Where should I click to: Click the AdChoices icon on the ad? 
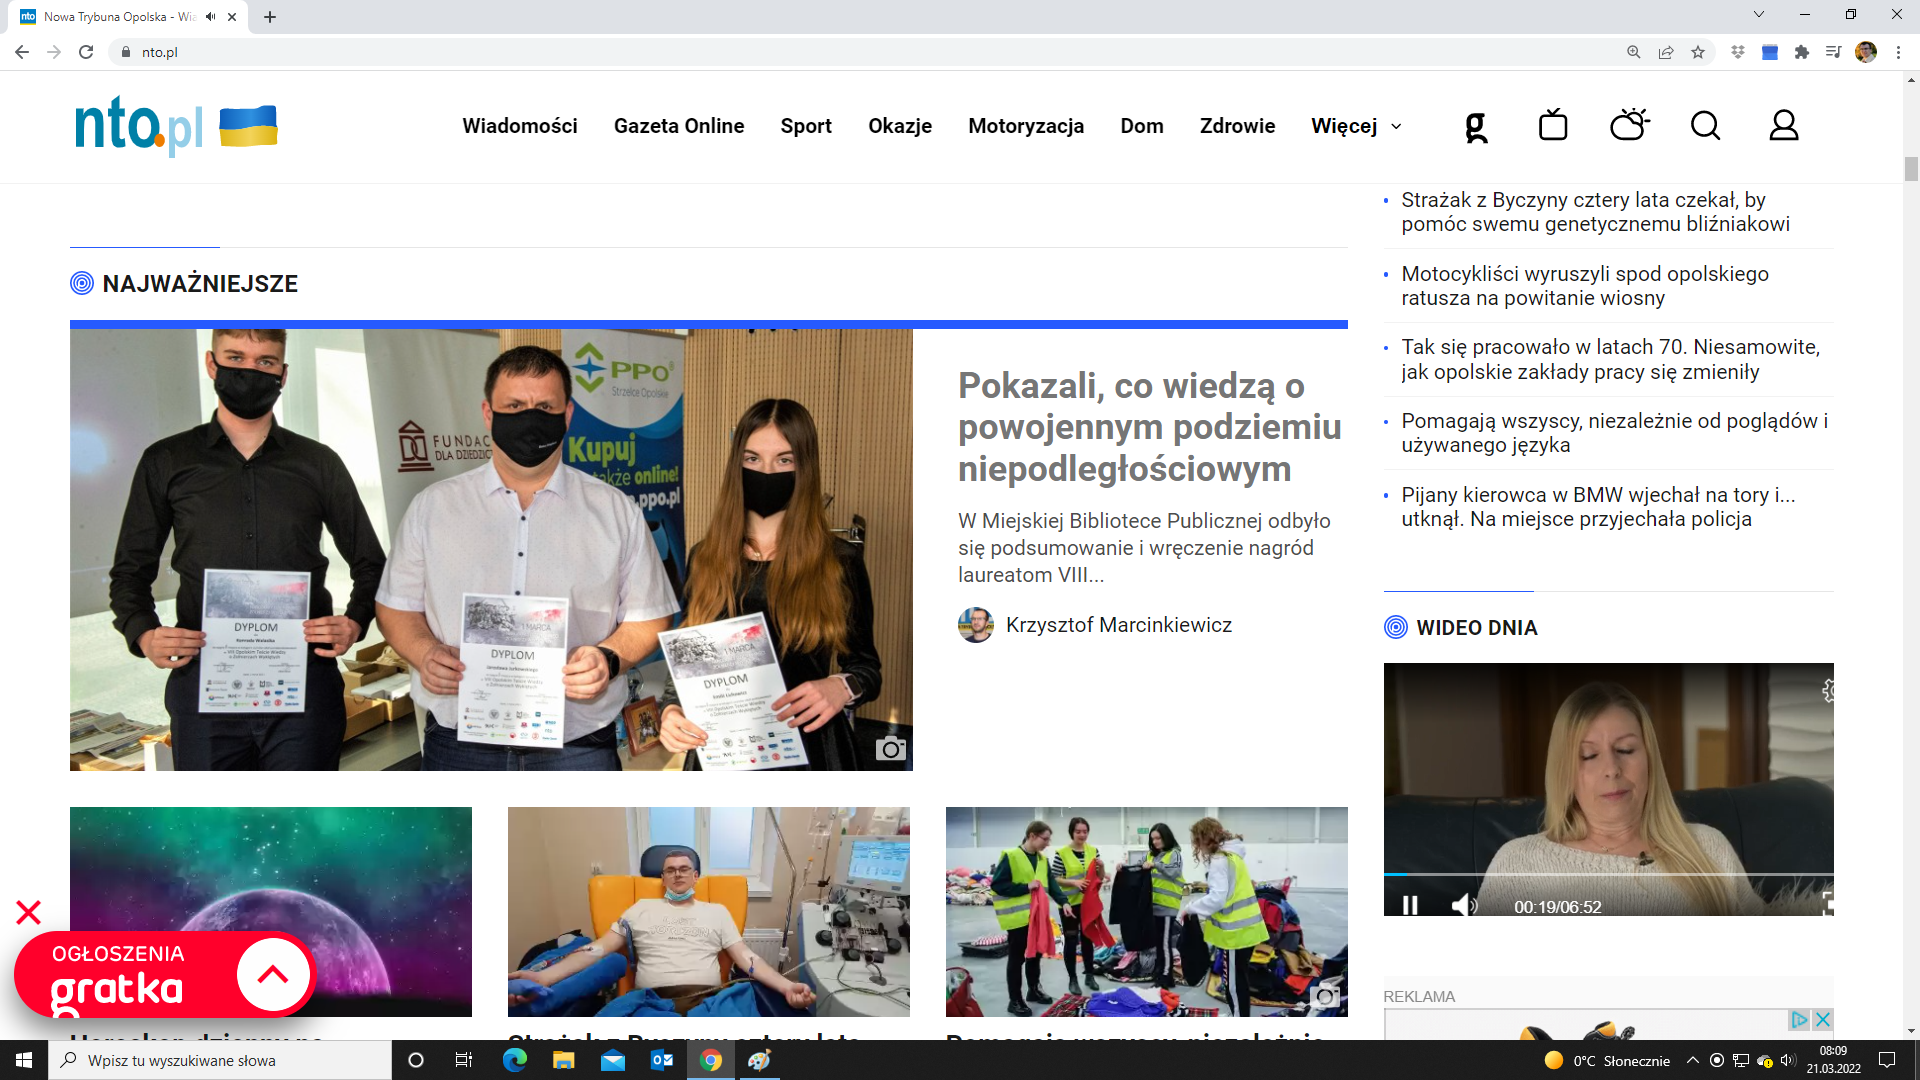click(1799, 1019)
